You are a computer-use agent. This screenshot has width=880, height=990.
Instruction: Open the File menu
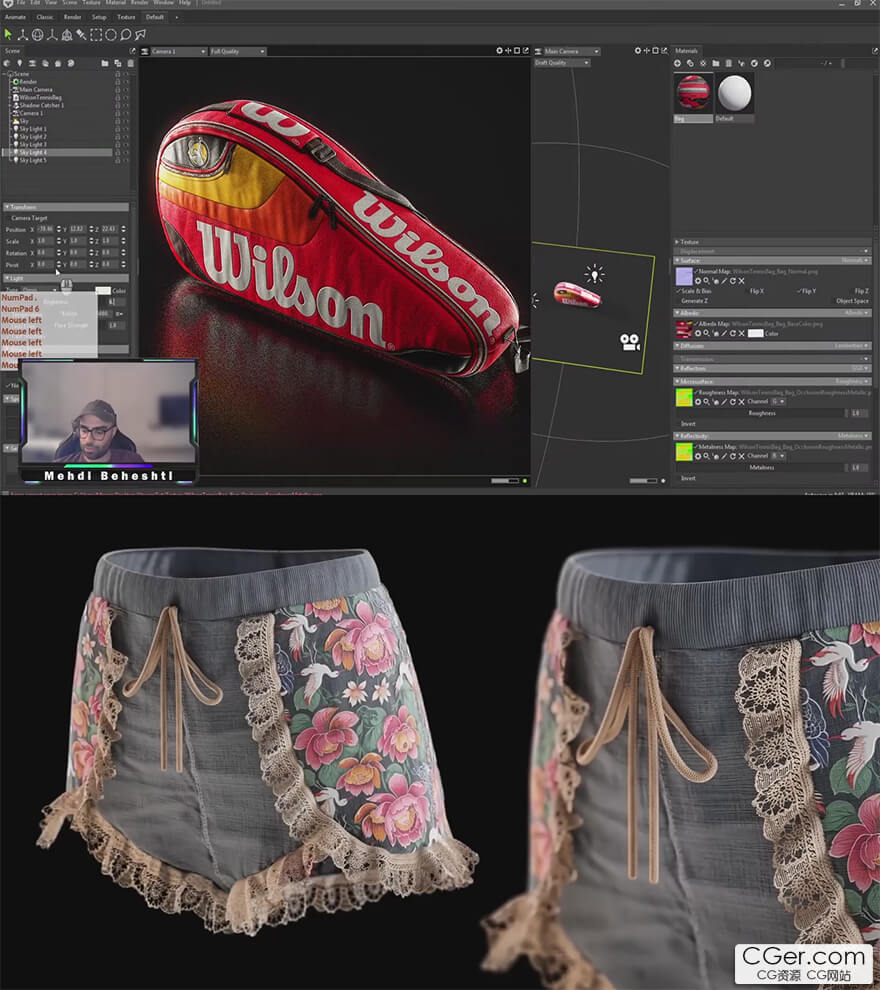[x=21, y=3]
